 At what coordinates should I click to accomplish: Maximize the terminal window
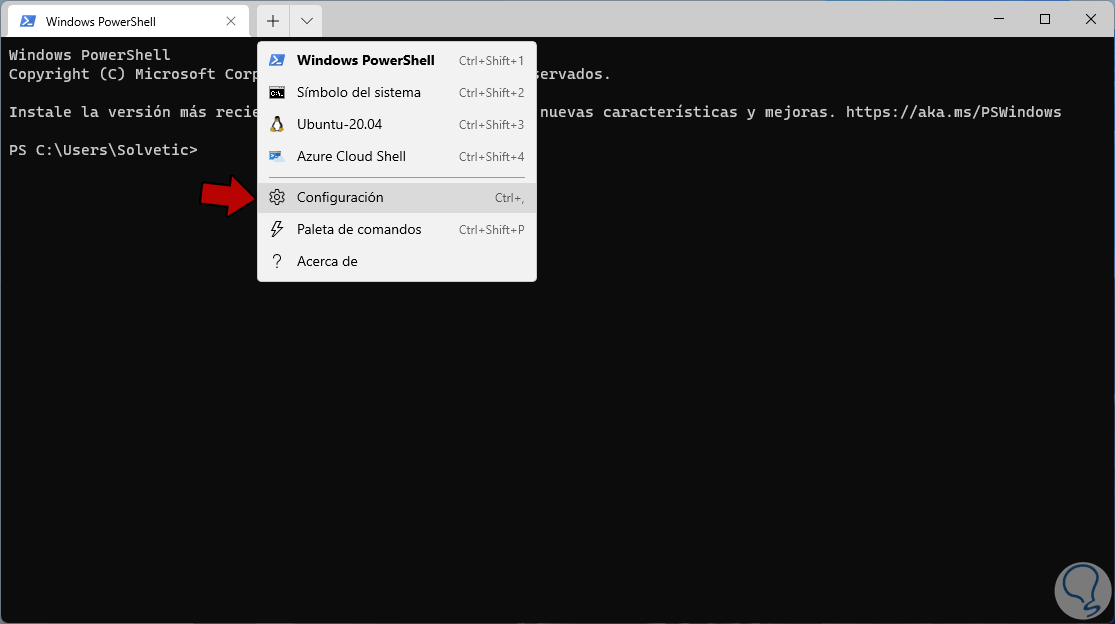1045,20
